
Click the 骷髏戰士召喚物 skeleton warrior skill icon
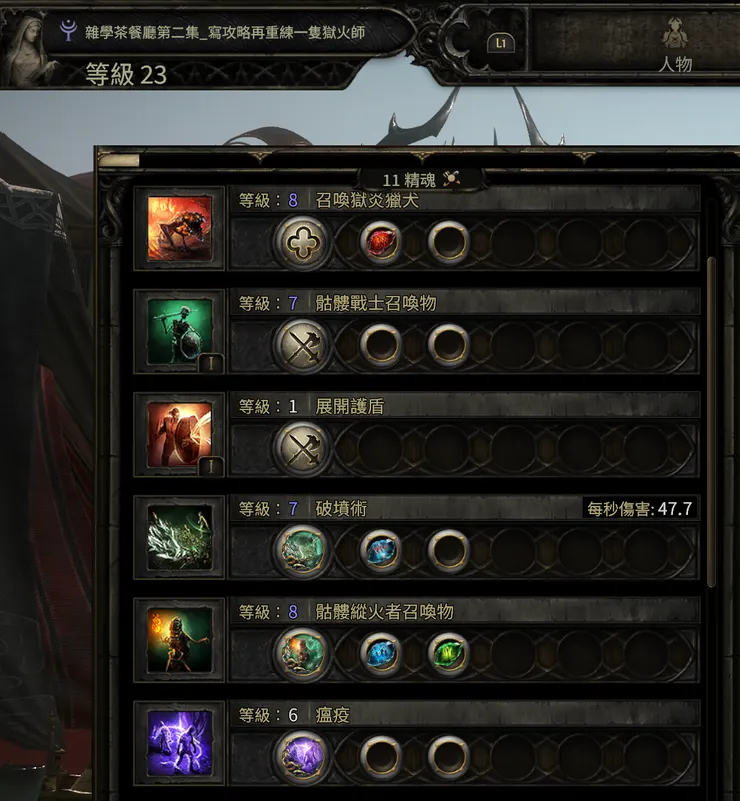[x=179, y=332]
